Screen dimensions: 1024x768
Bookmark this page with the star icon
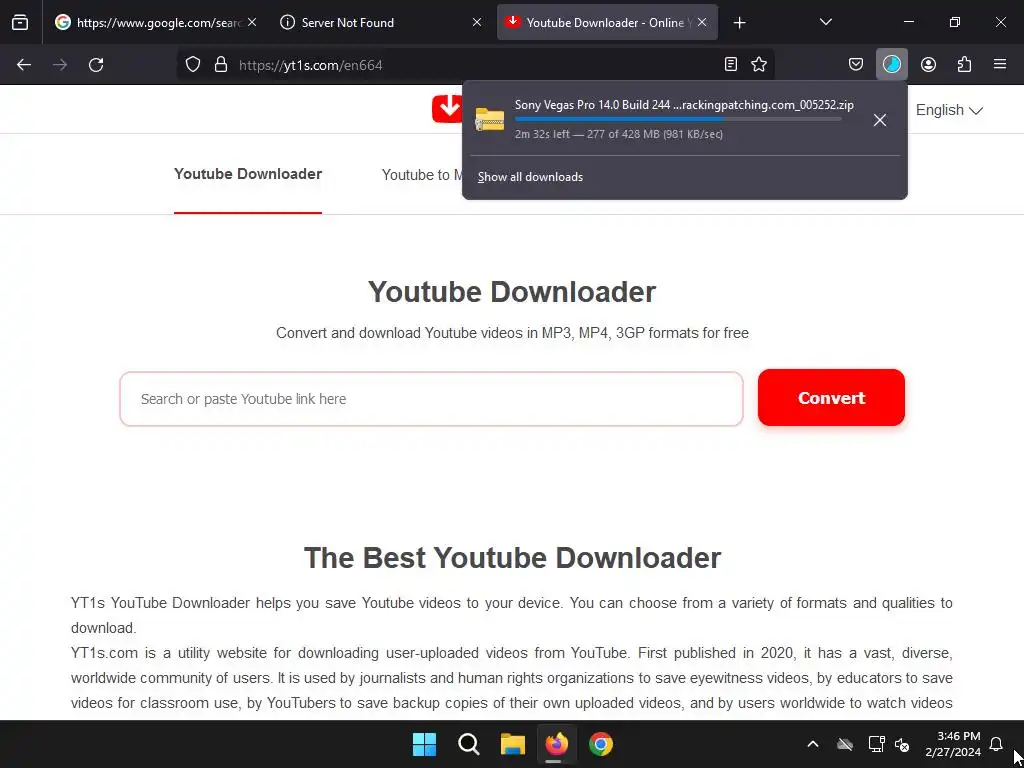pyautogui.click(x=759, y=65)
